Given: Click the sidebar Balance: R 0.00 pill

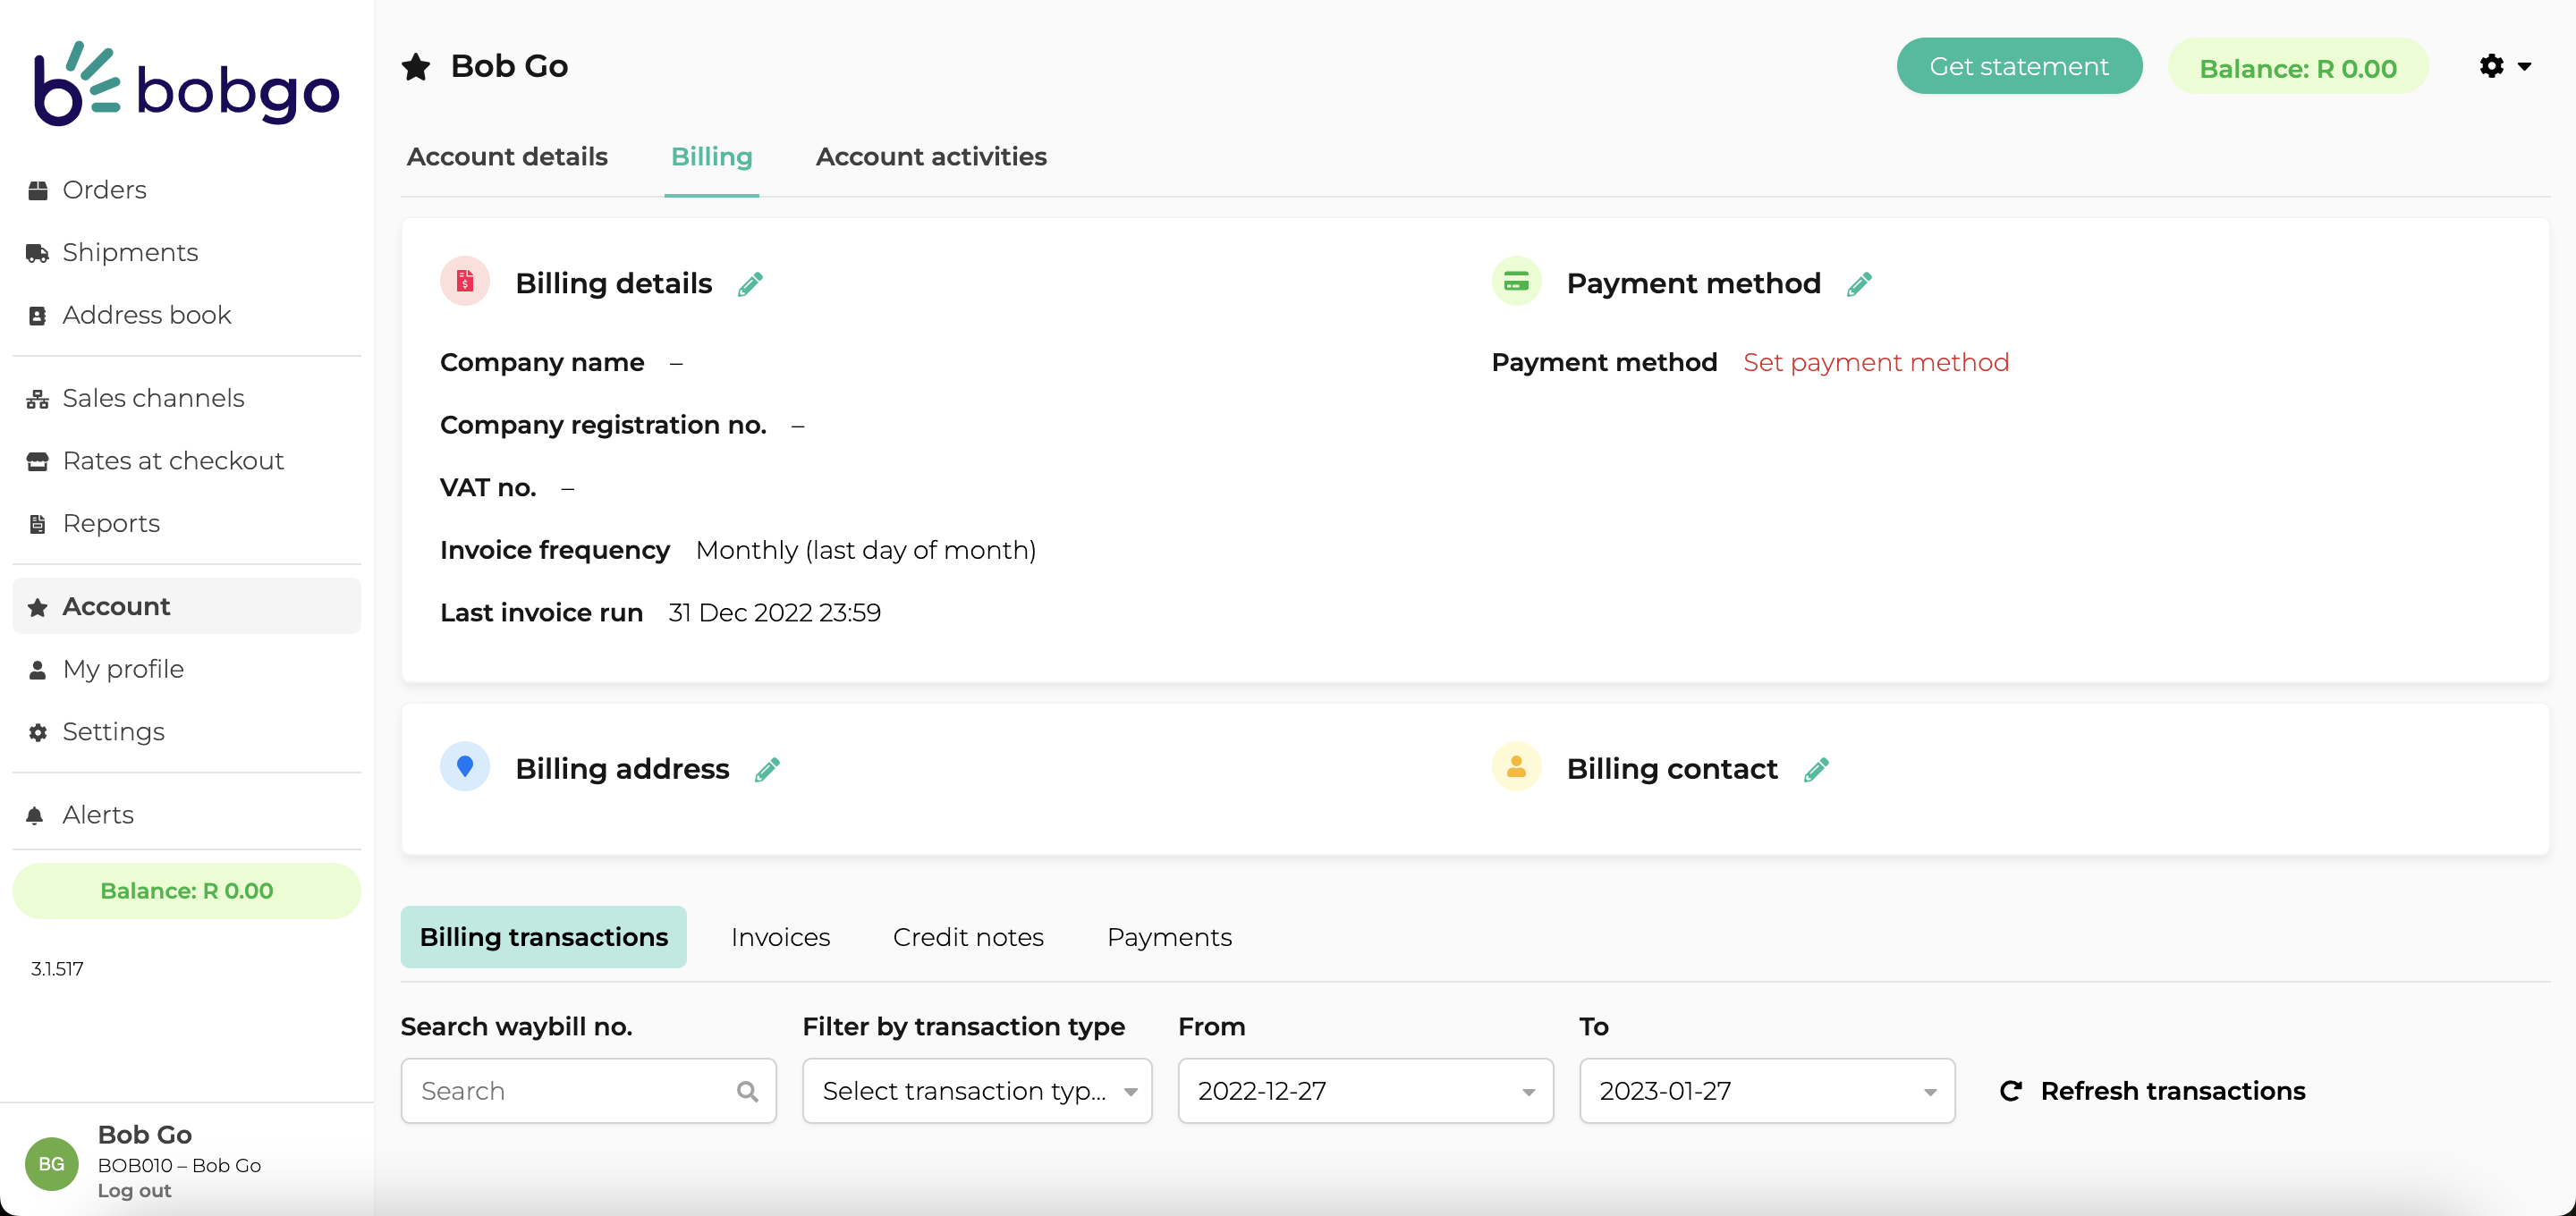Looking at the screenshot, I should click(186, 890).
